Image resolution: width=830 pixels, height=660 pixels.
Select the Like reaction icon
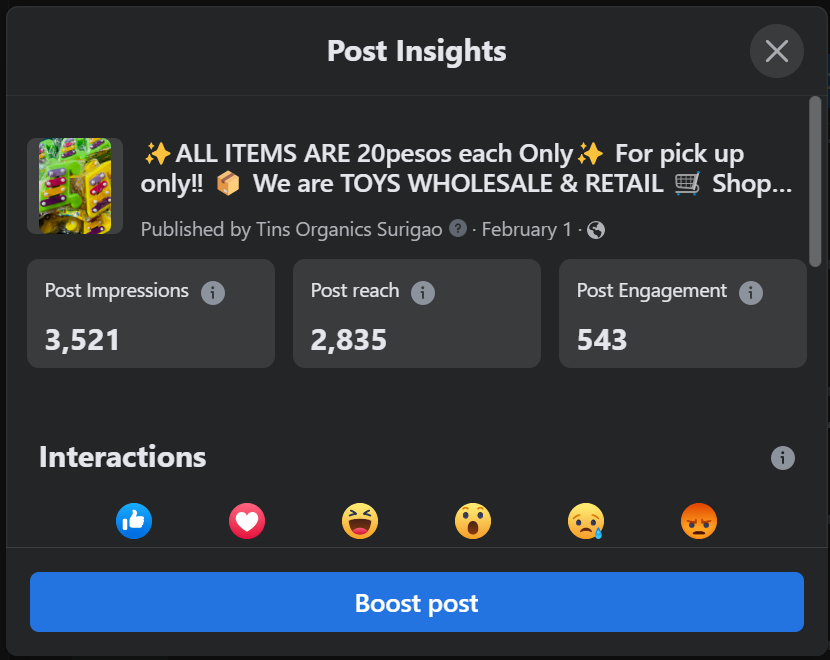click(134, 521)
